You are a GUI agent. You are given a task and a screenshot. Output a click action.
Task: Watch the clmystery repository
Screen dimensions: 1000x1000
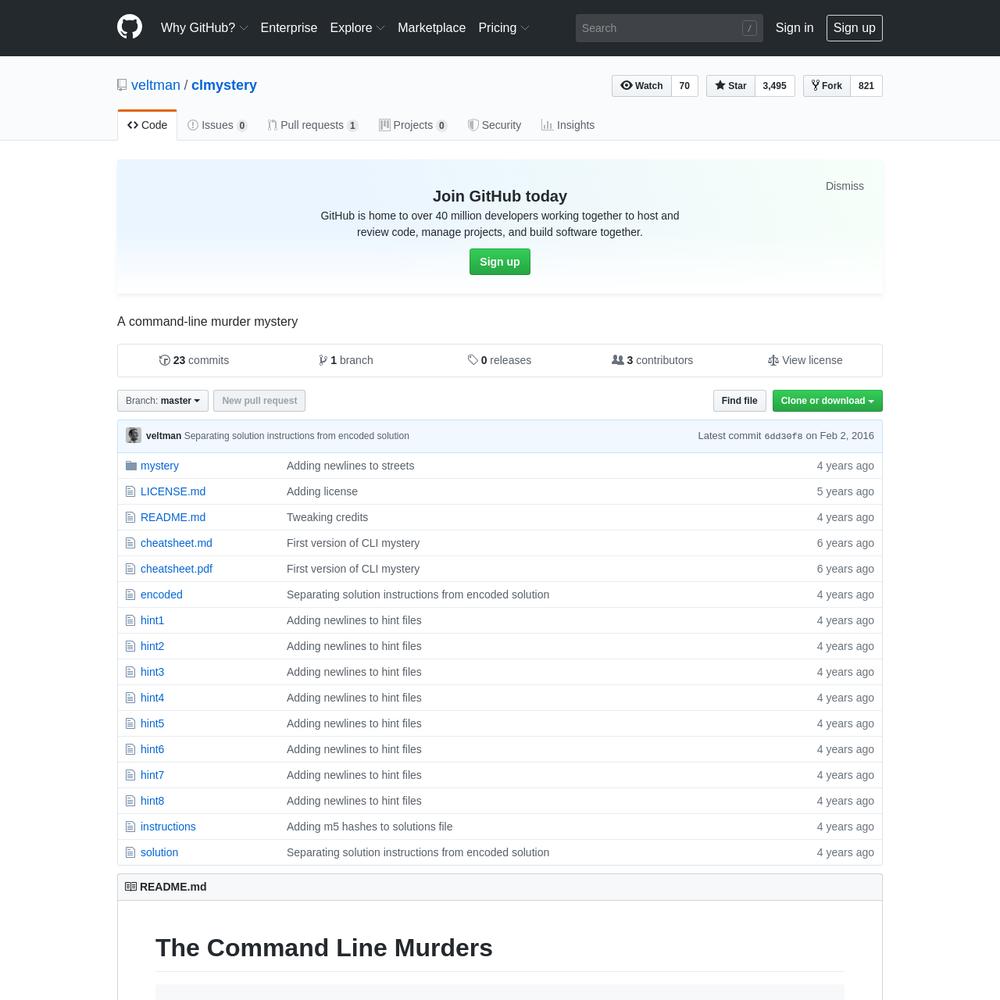642,85
